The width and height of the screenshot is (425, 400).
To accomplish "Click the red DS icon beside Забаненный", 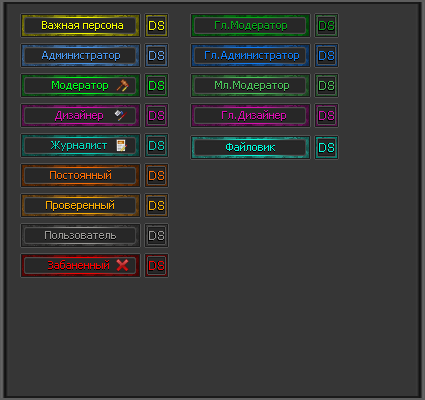I will pos(156,265).
